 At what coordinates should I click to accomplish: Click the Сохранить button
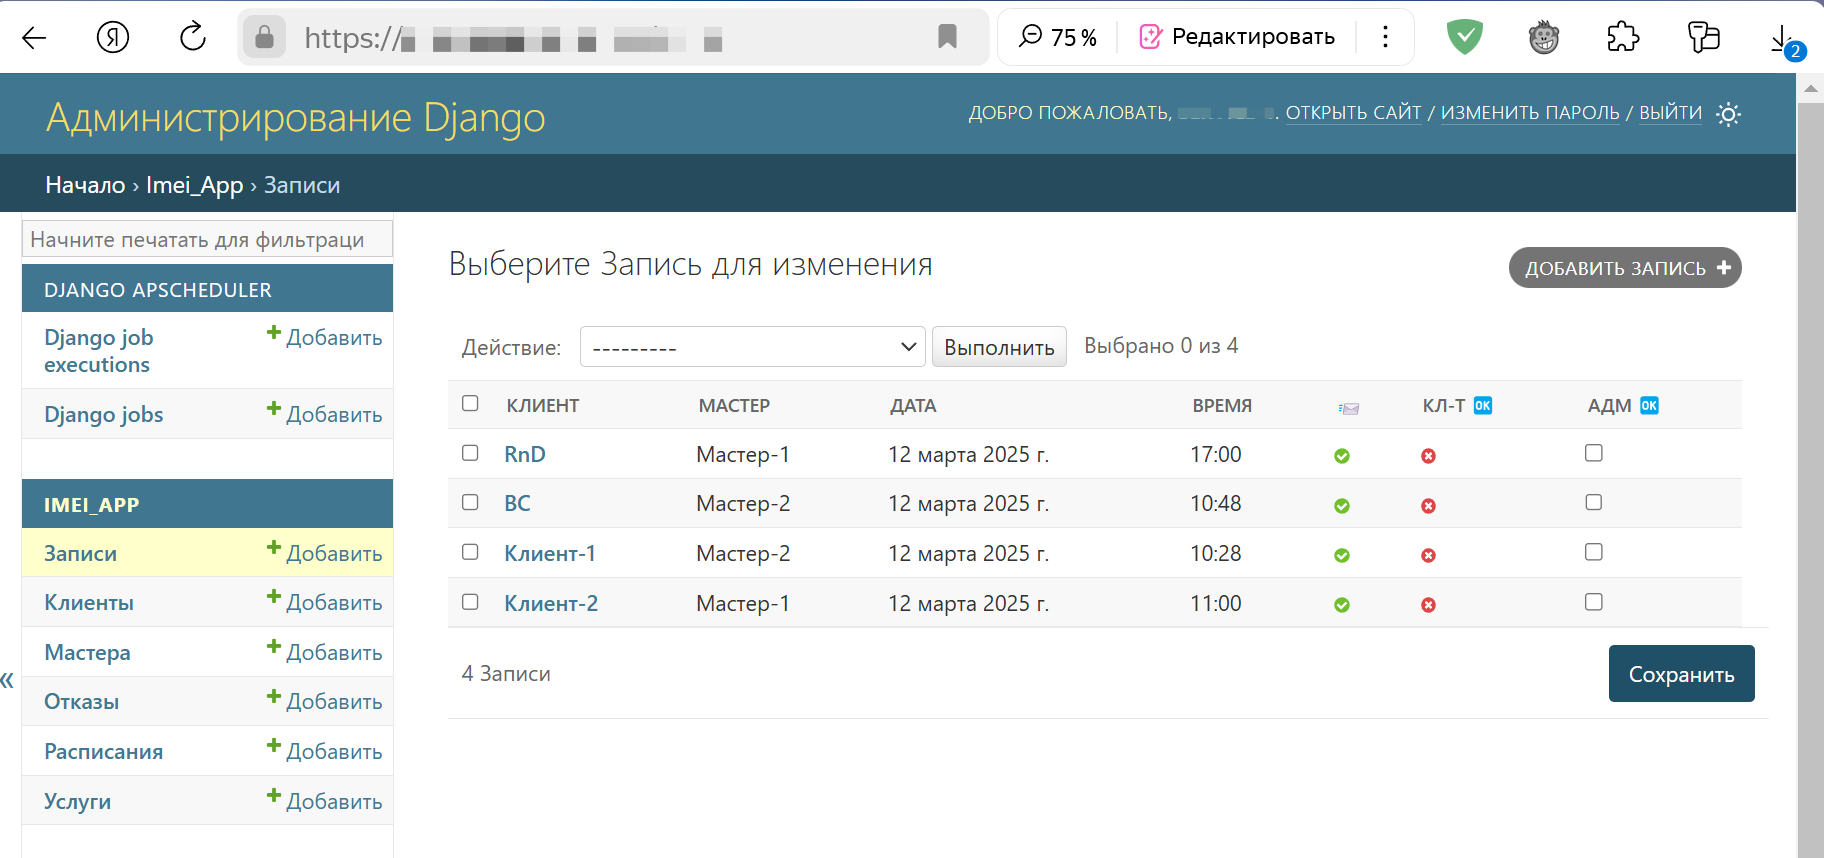1681,674
